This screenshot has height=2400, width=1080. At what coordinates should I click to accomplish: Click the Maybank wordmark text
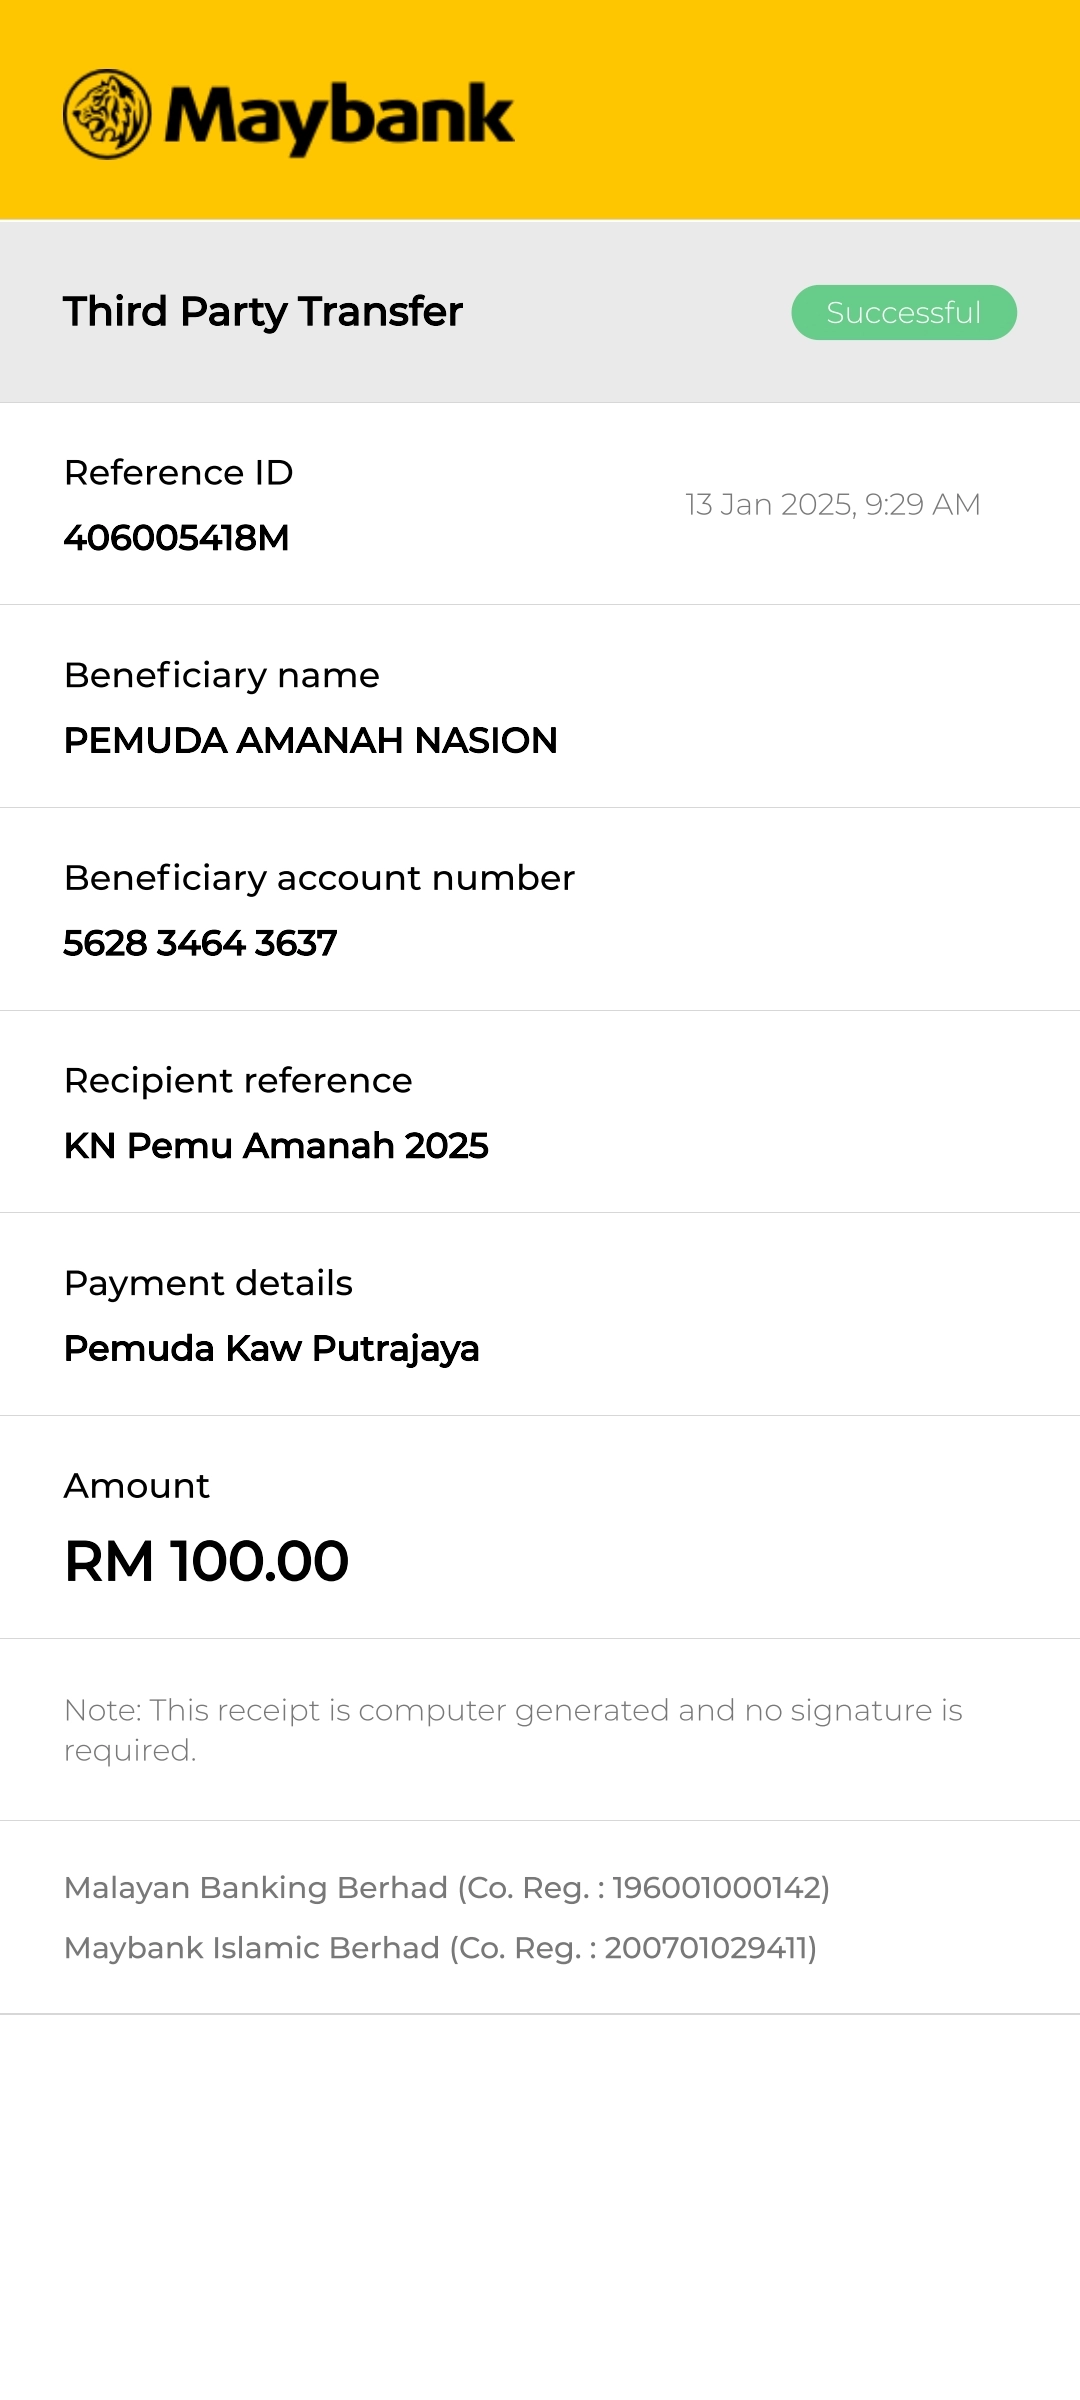click(339, 117)
